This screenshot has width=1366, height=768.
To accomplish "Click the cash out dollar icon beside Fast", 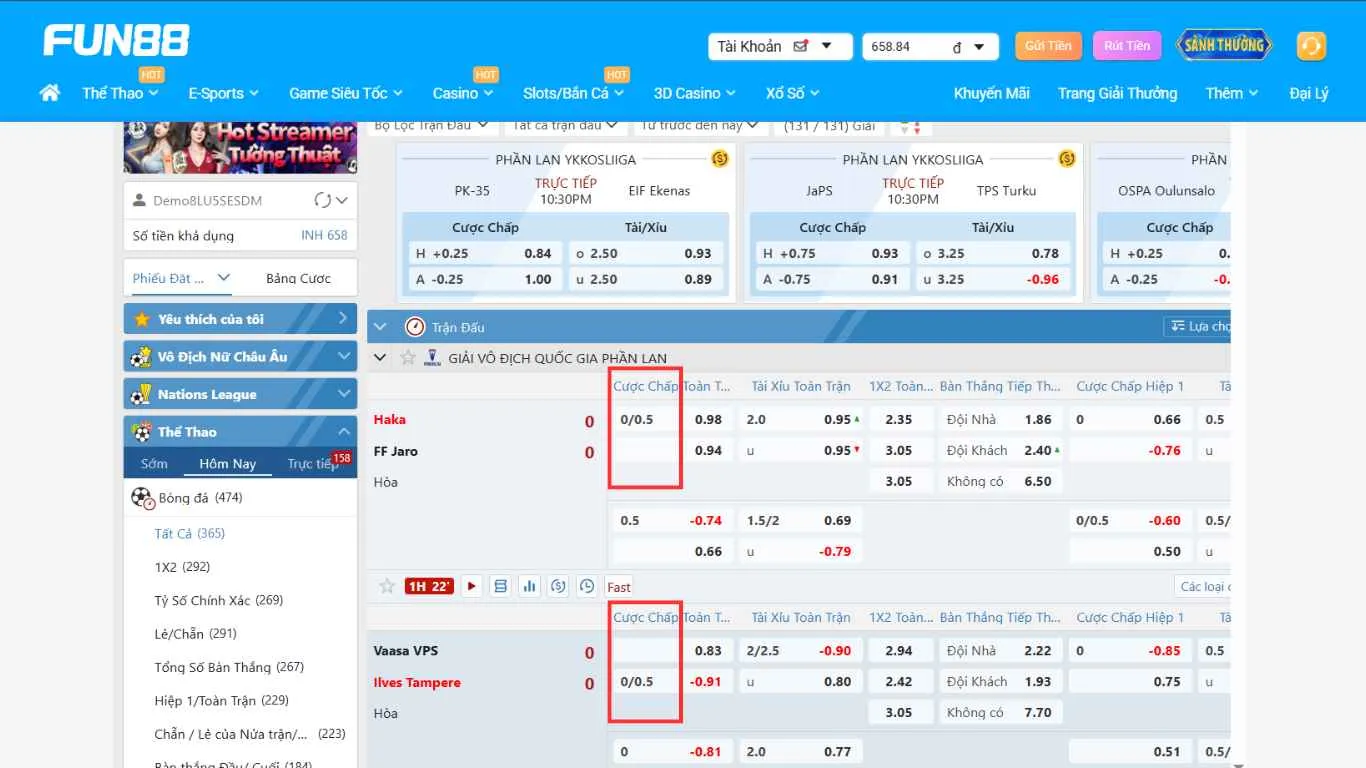I will pos(558,586).
